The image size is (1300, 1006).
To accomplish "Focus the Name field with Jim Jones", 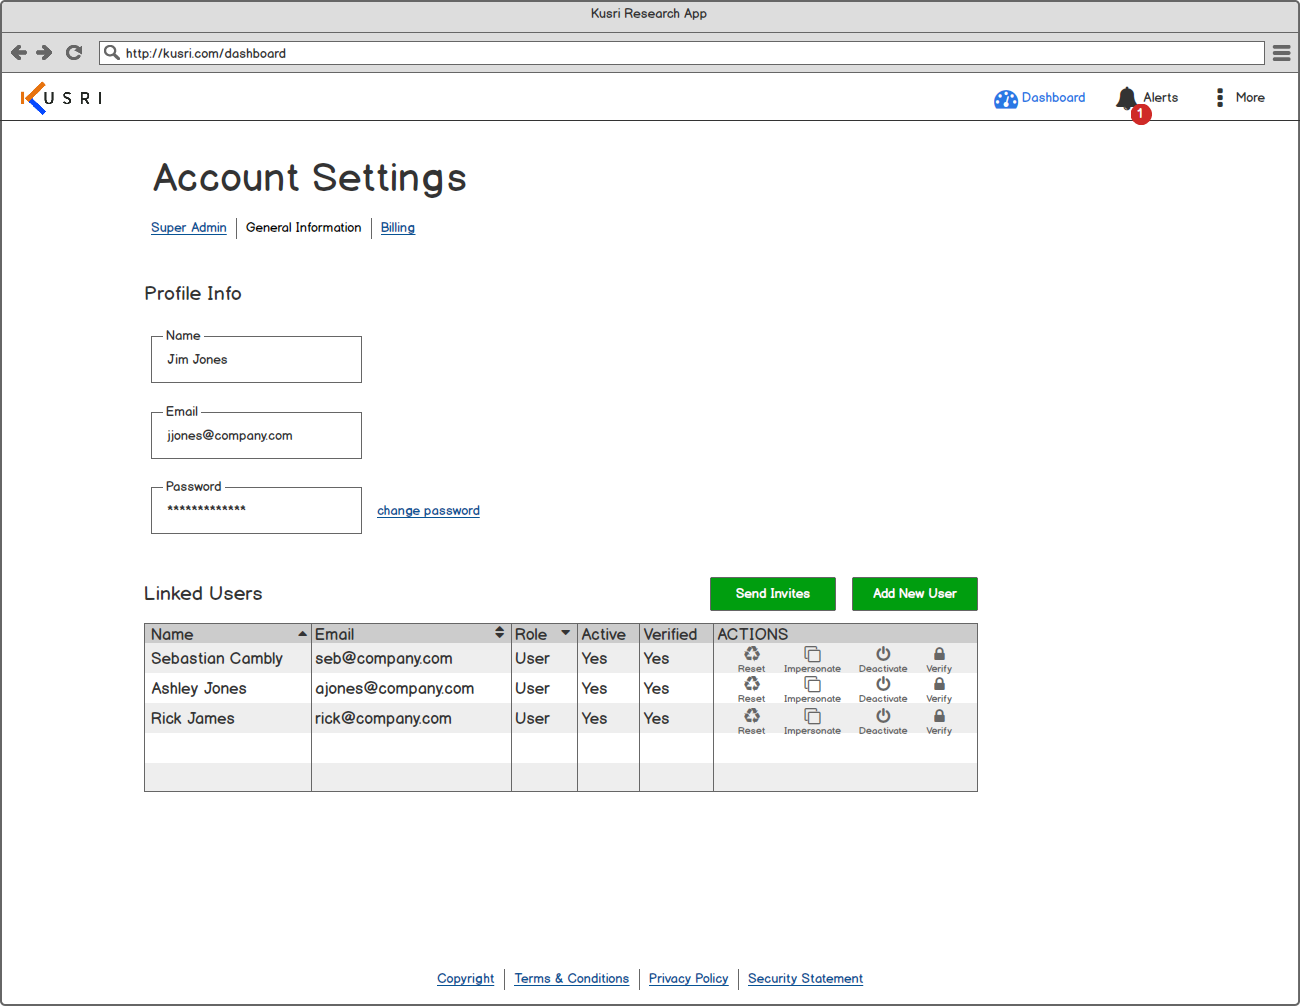I will point(256,359).
